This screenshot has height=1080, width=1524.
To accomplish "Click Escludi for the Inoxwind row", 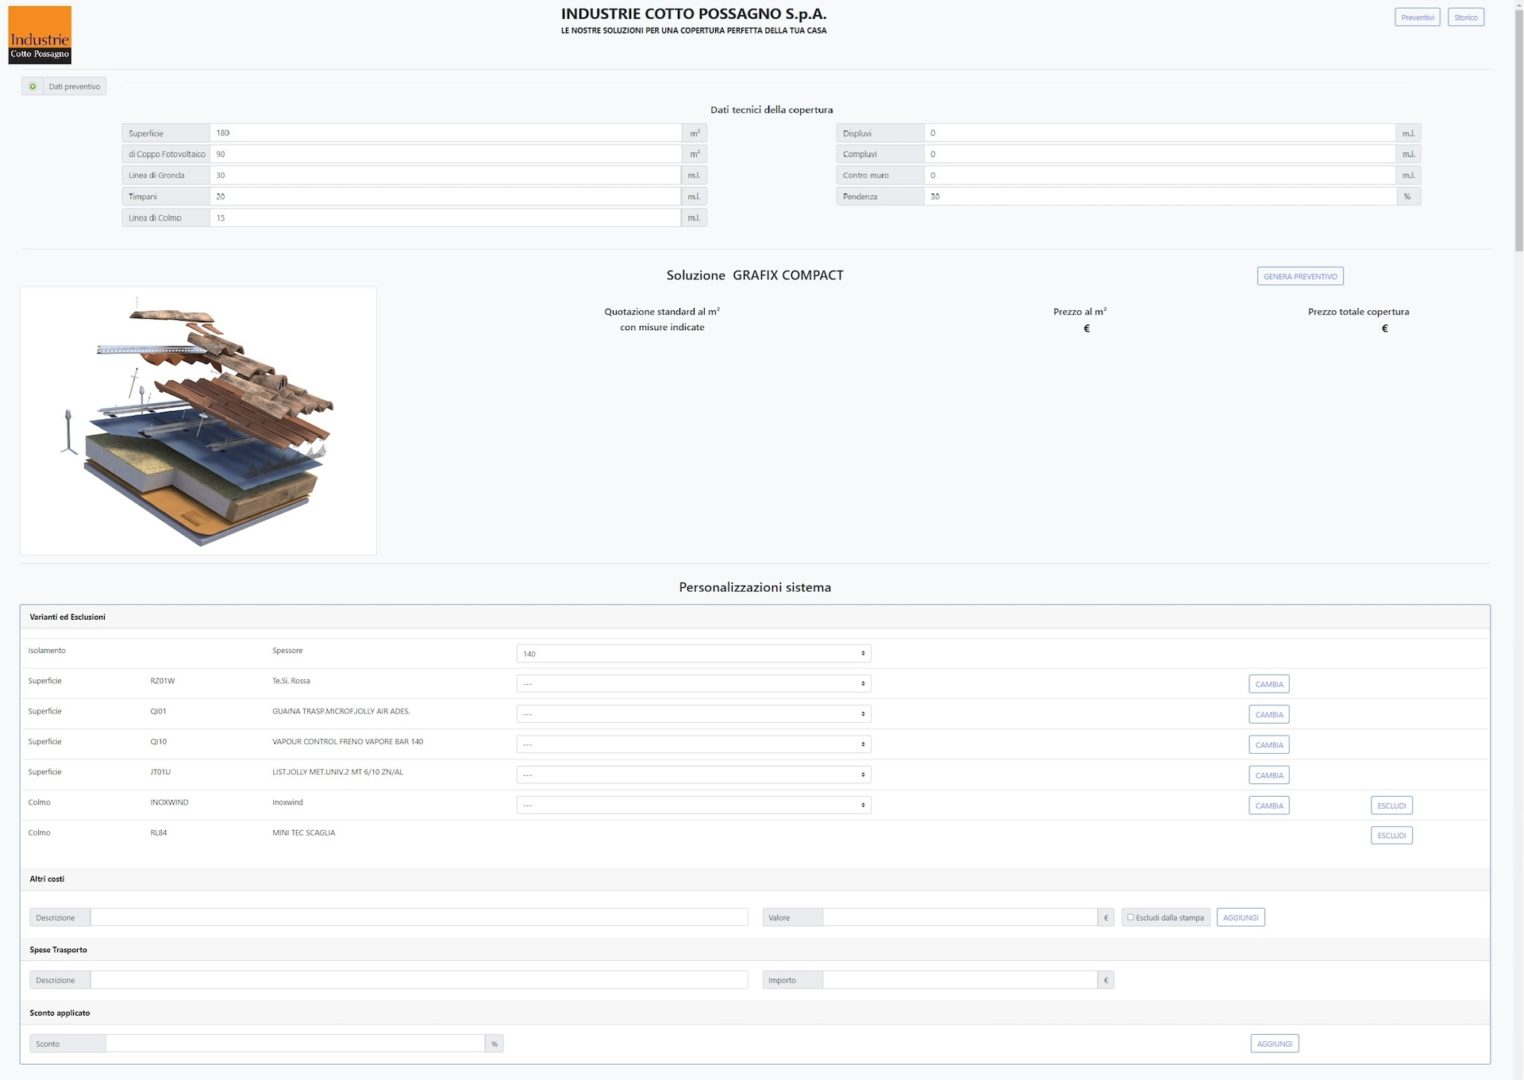I will 1391,806.
